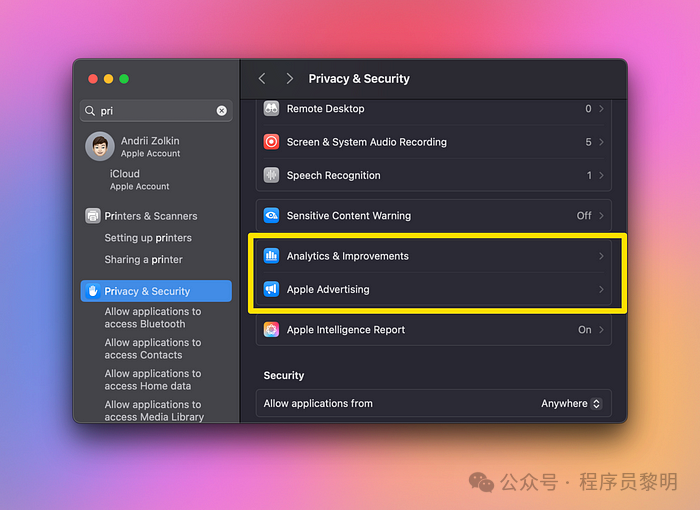Click the Sensitive Content Warning eye icon
The image size is (700, 510).
coord(271,216)
